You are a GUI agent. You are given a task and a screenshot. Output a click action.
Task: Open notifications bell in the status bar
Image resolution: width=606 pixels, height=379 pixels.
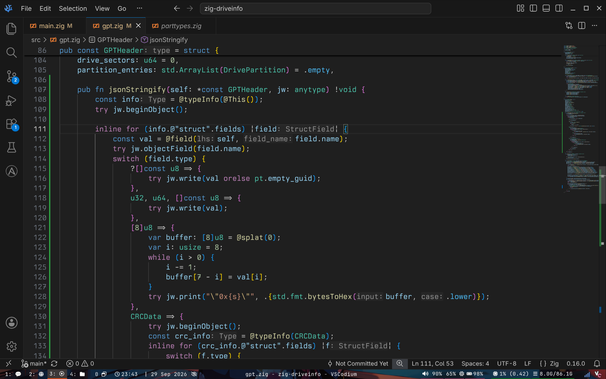[597, 364]
